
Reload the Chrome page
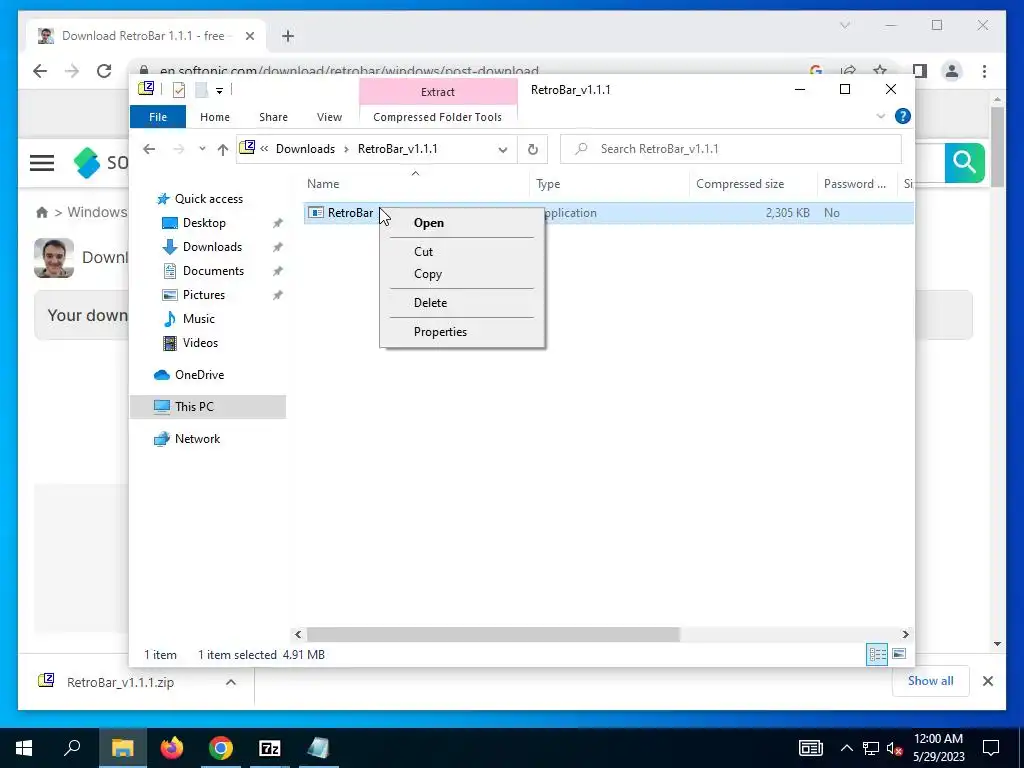(x=104, y=71)
